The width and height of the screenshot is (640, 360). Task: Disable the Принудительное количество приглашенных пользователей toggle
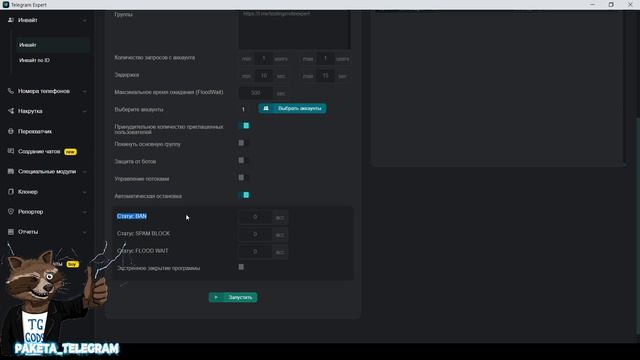tap(244, 126)
